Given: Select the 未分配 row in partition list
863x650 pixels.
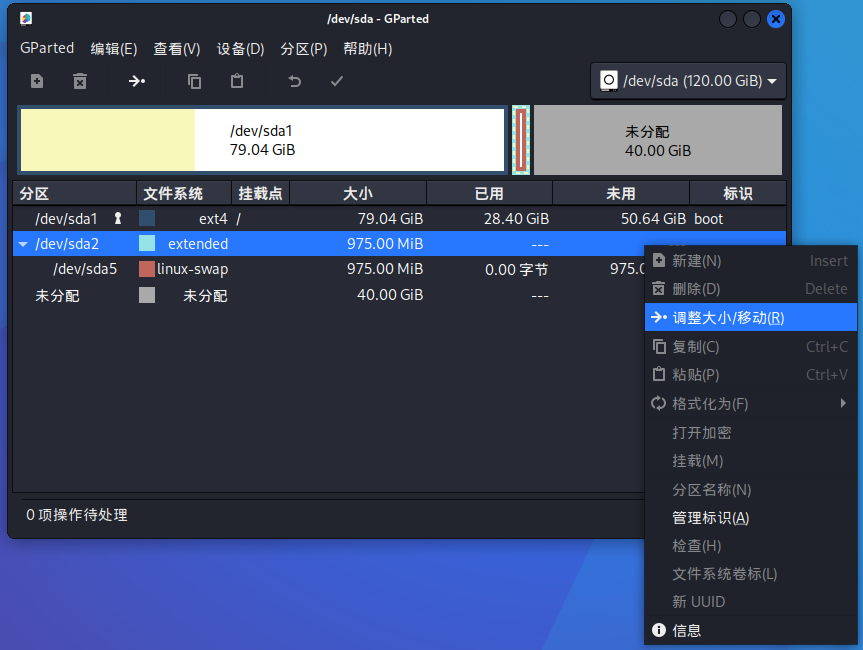Looking at the screenshot, I should click(x=329, y=295).
